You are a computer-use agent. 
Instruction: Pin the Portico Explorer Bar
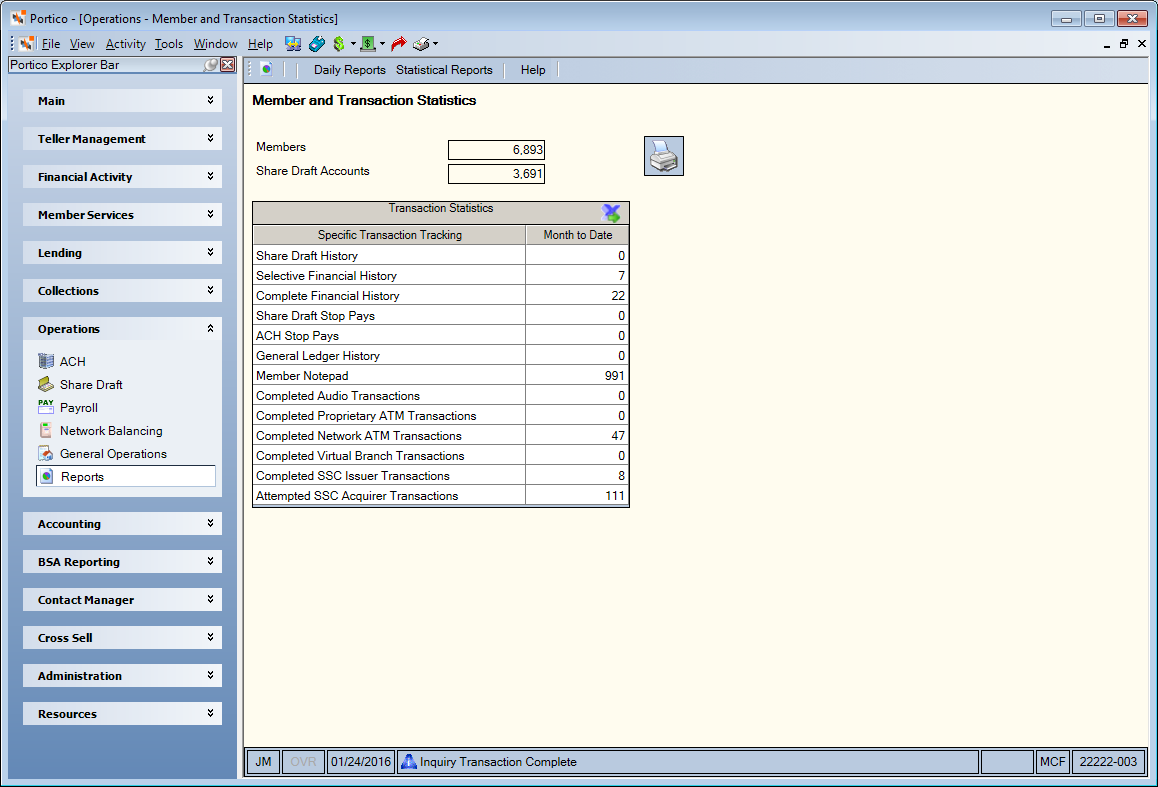[x=211, y=65]
